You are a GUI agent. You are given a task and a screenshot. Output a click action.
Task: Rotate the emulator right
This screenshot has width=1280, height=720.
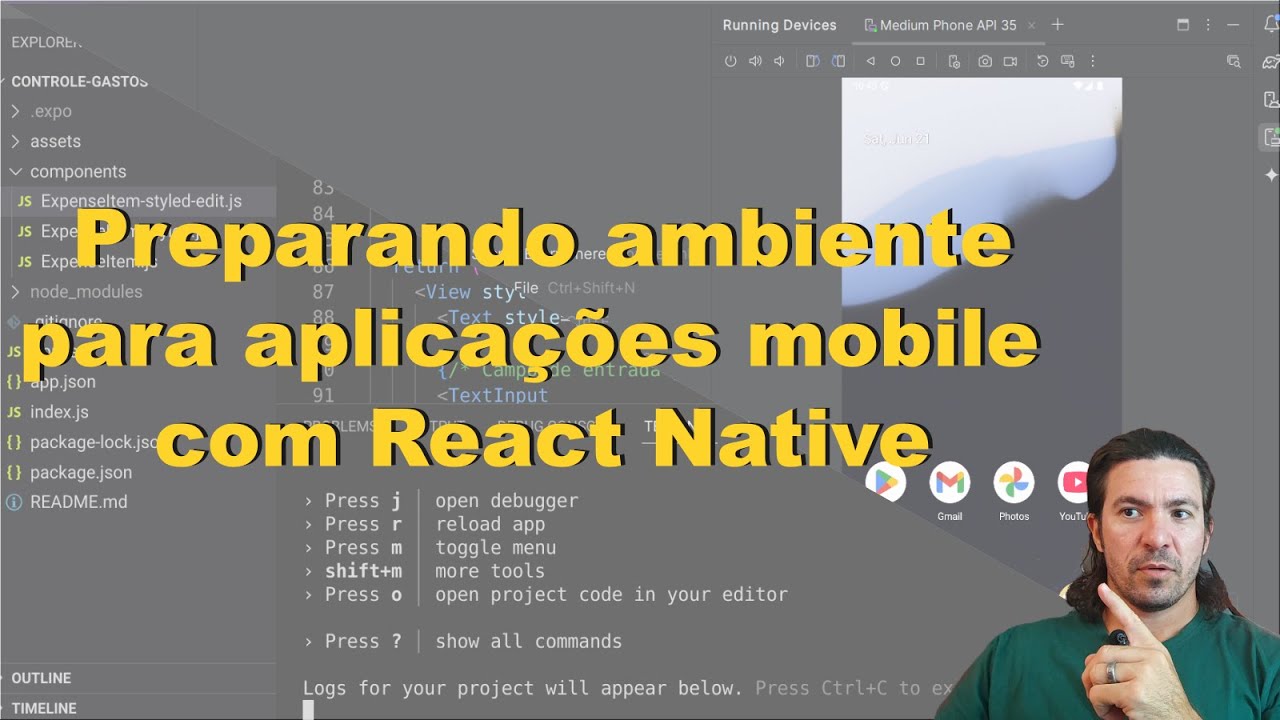pos(838,61)
